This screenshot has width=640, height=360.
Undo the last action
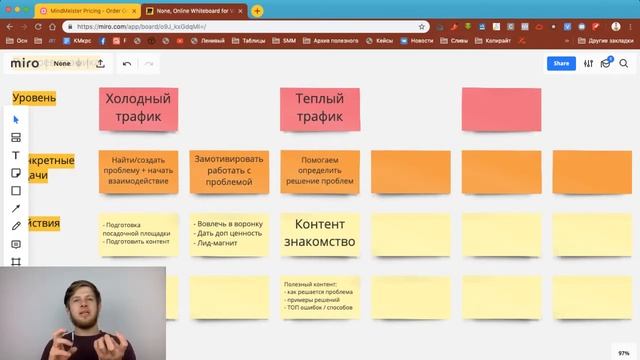tap(127, 64)
